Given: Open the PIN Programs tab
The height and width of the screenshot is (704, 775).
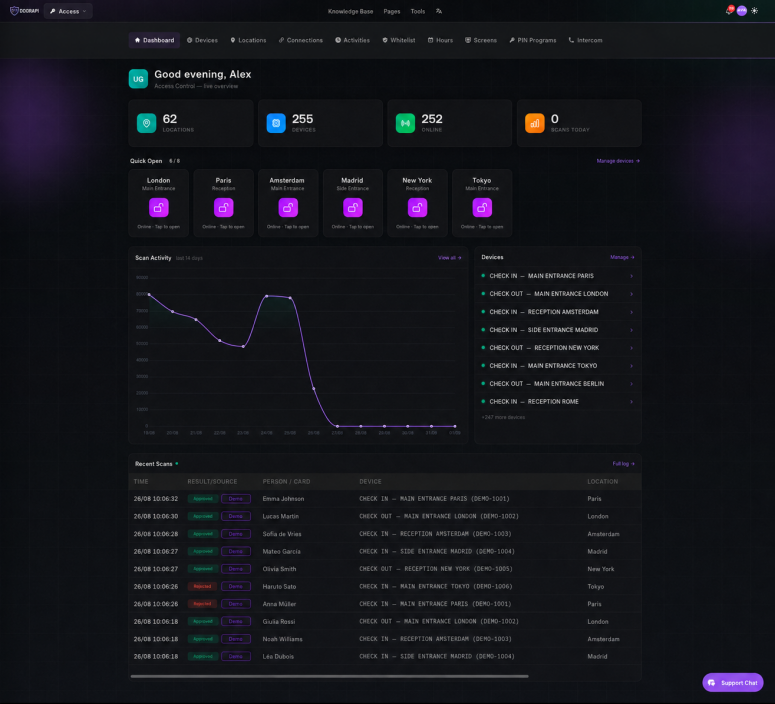Looking at the screenshot, I should (x=532, y=40).
